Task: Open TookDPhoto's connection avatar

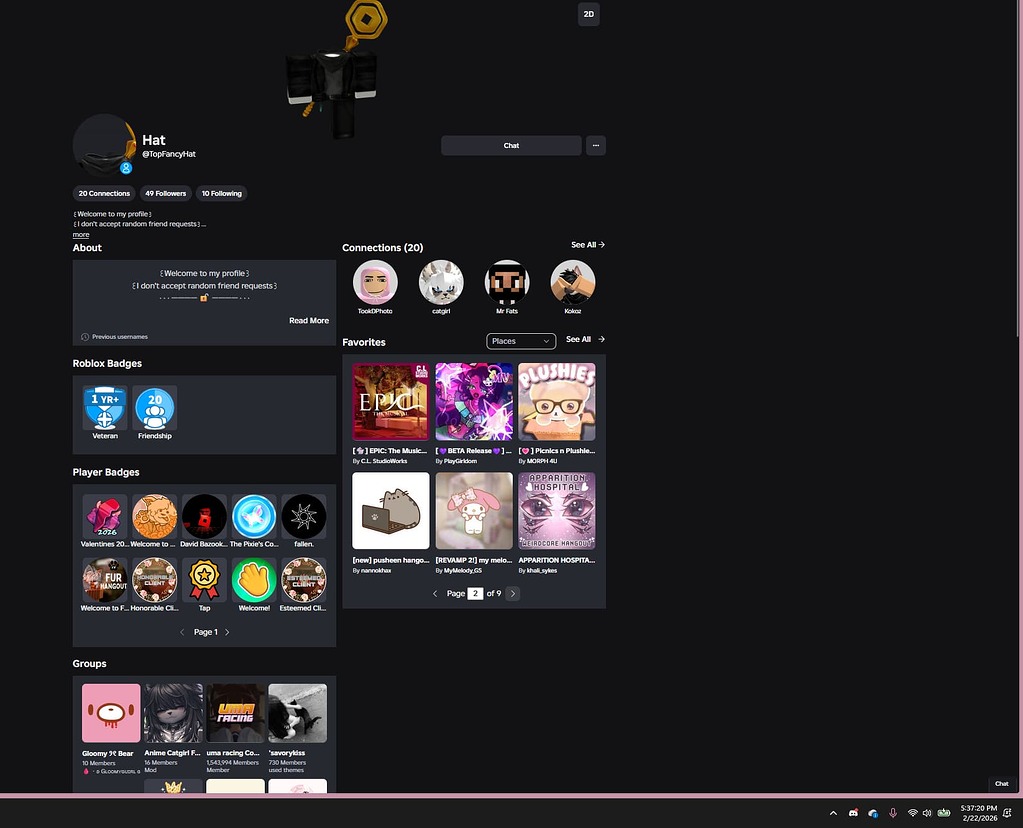Action: point(375,283)
